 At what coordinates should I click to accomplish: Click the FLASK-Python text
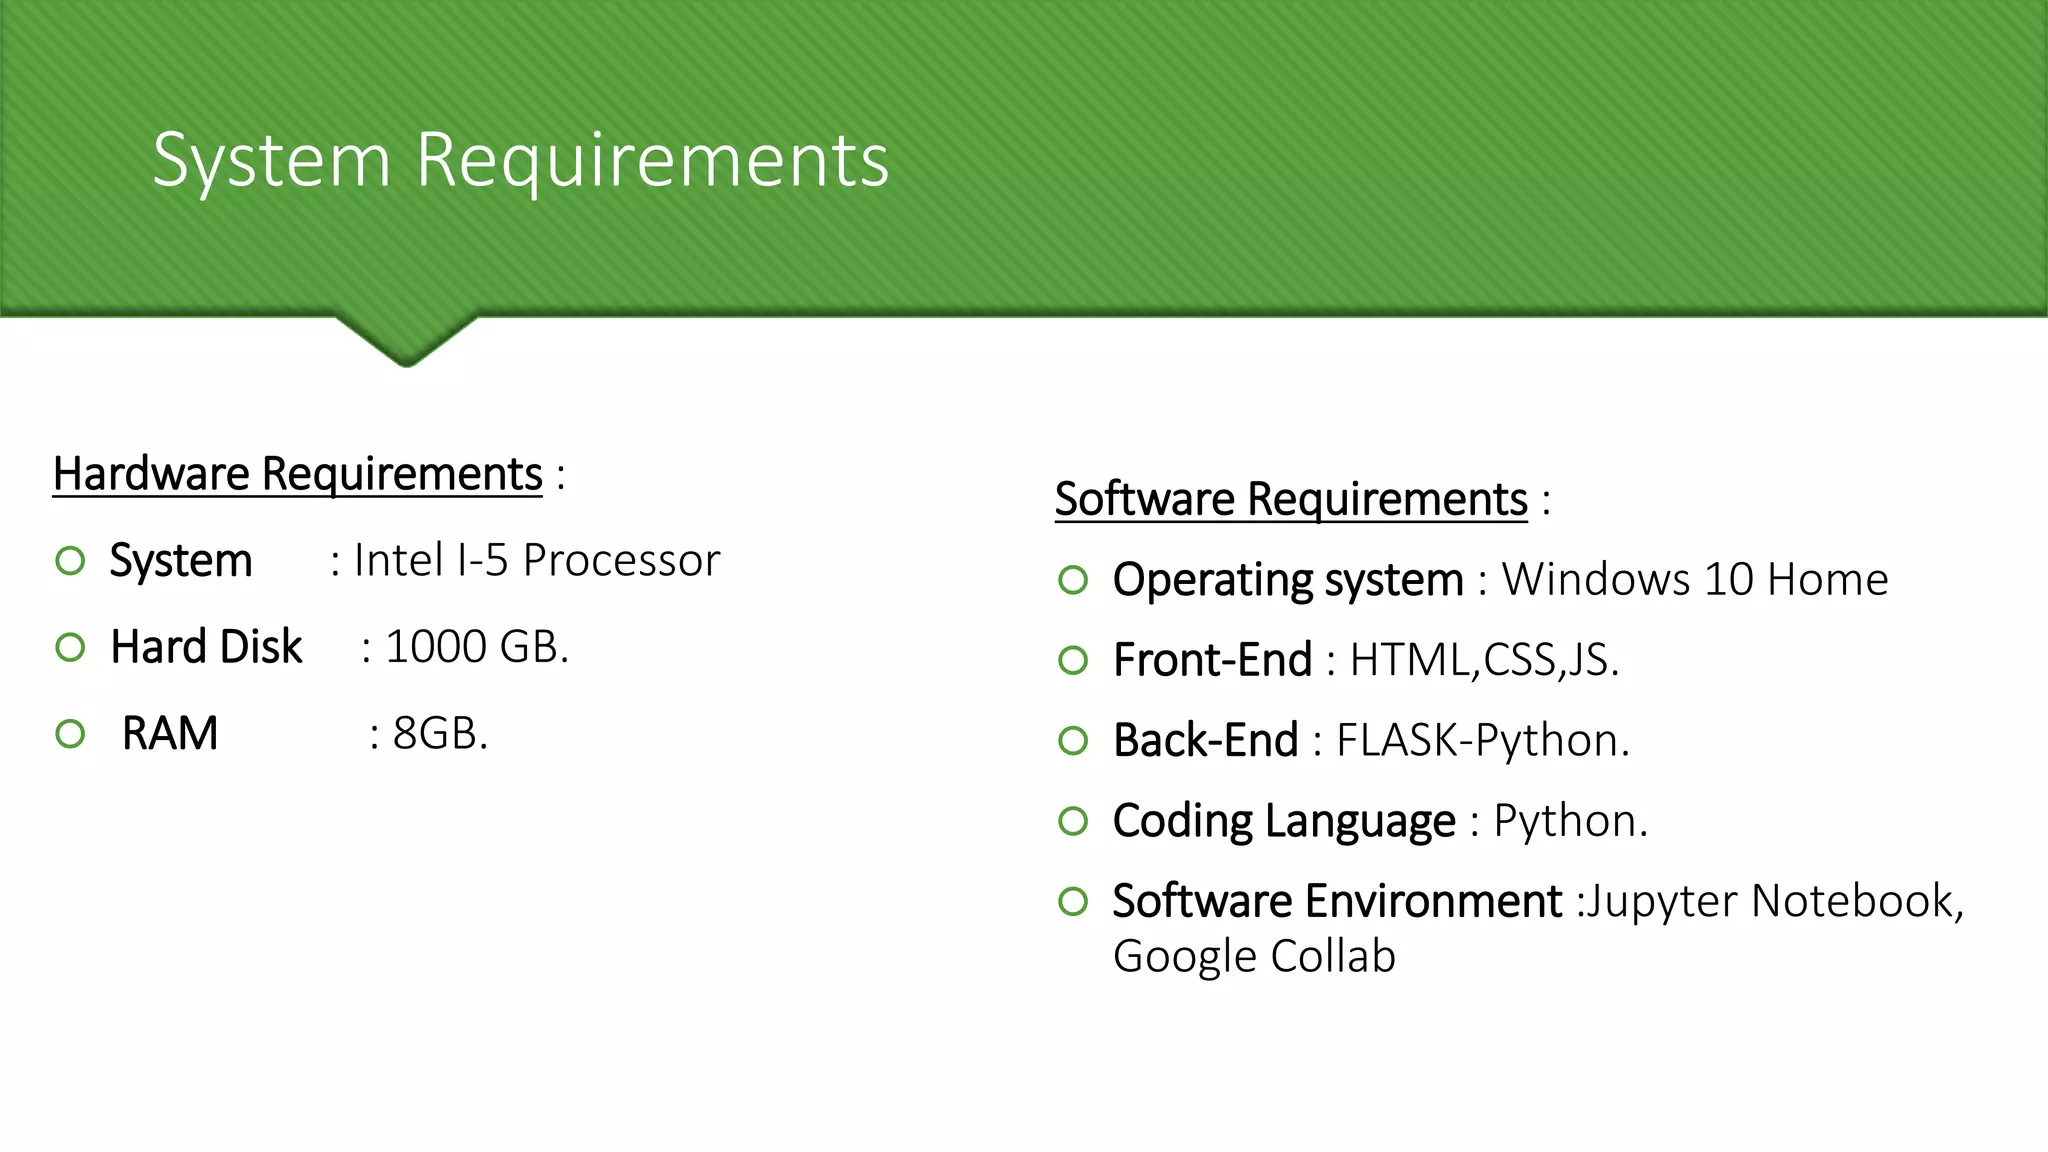[x=1483, y=741]
